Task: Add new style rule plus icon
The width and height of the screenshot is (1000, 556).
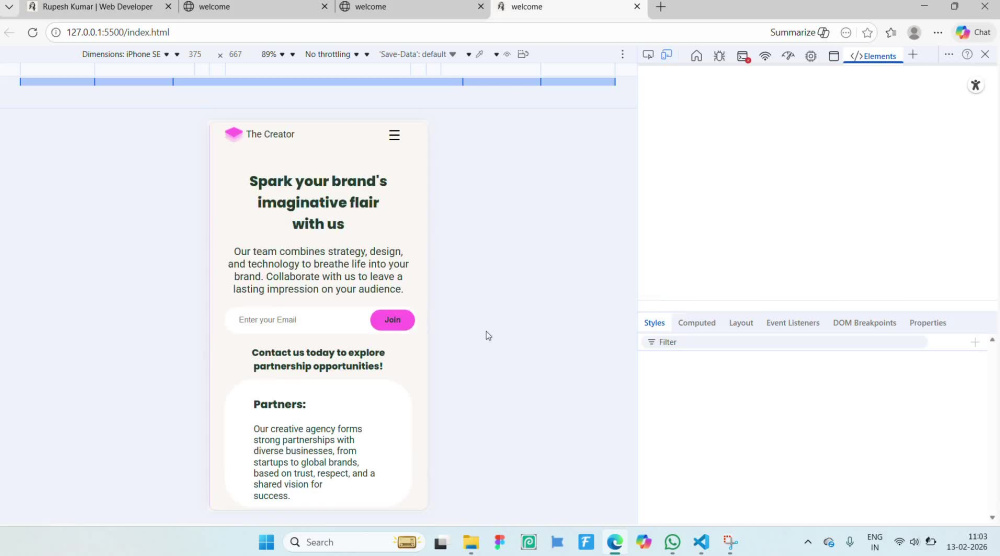Action: click(x=975, y=342)
